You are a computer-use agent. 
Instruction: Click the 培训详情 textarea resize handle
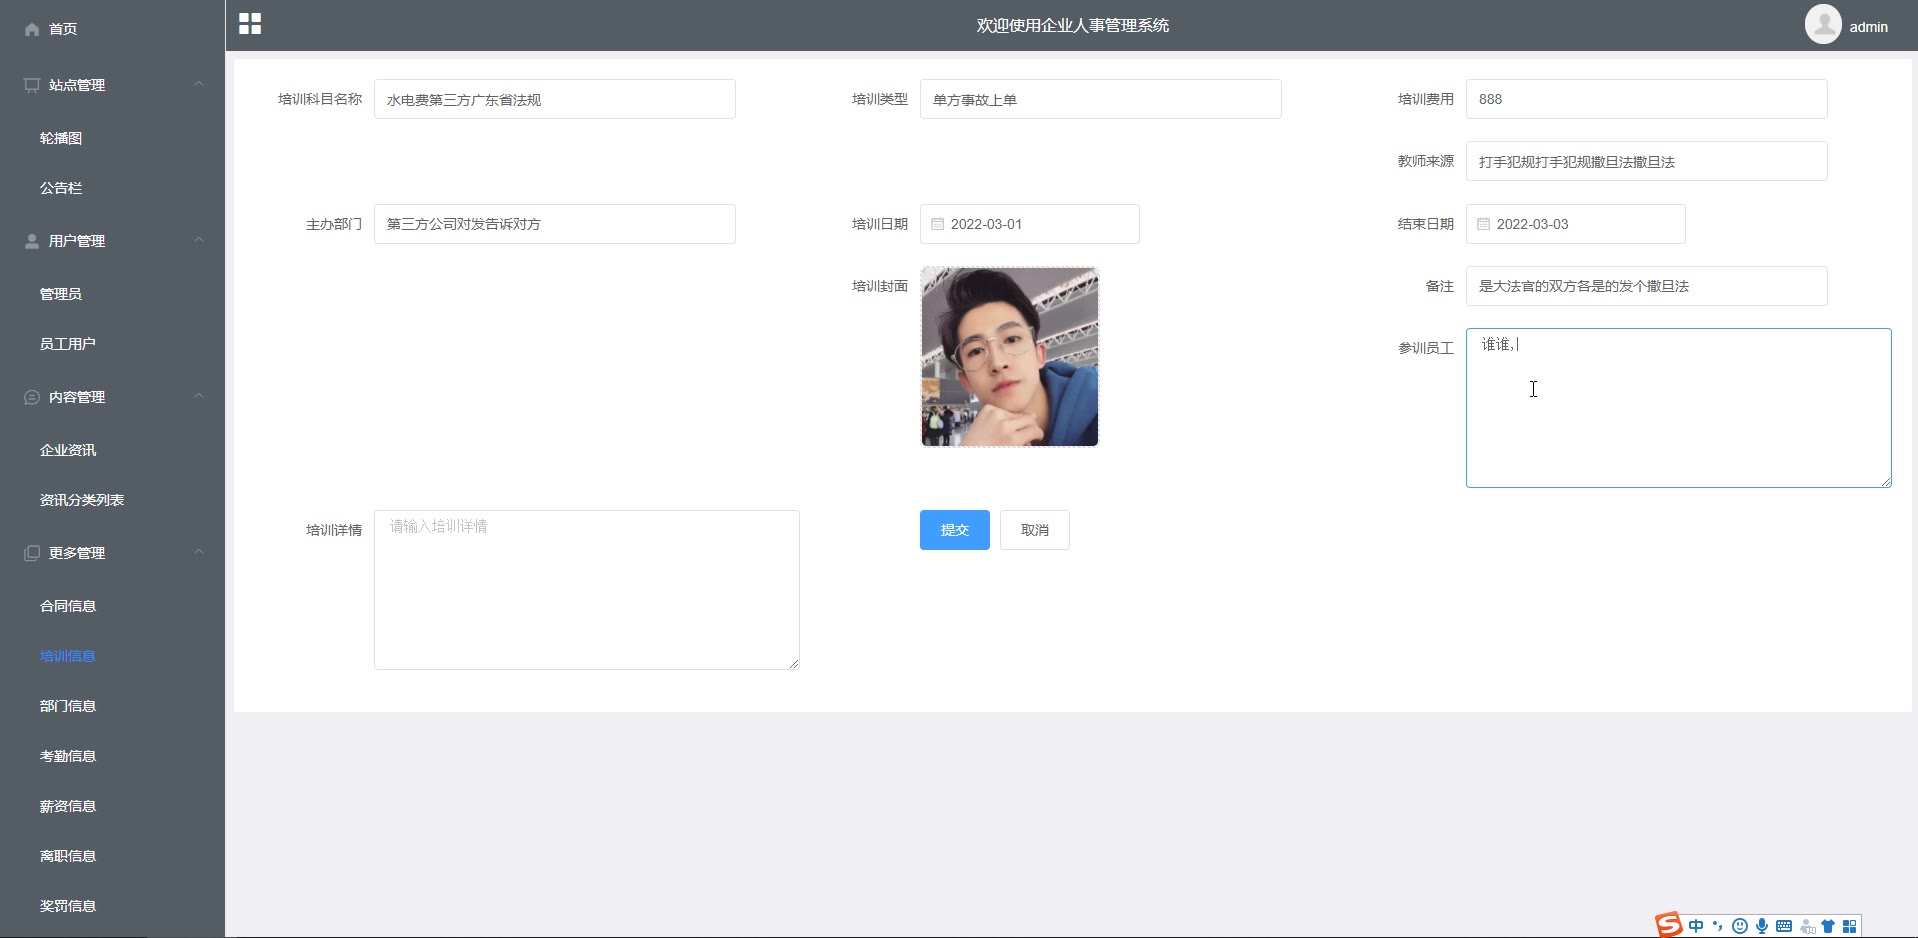[794, 664]
